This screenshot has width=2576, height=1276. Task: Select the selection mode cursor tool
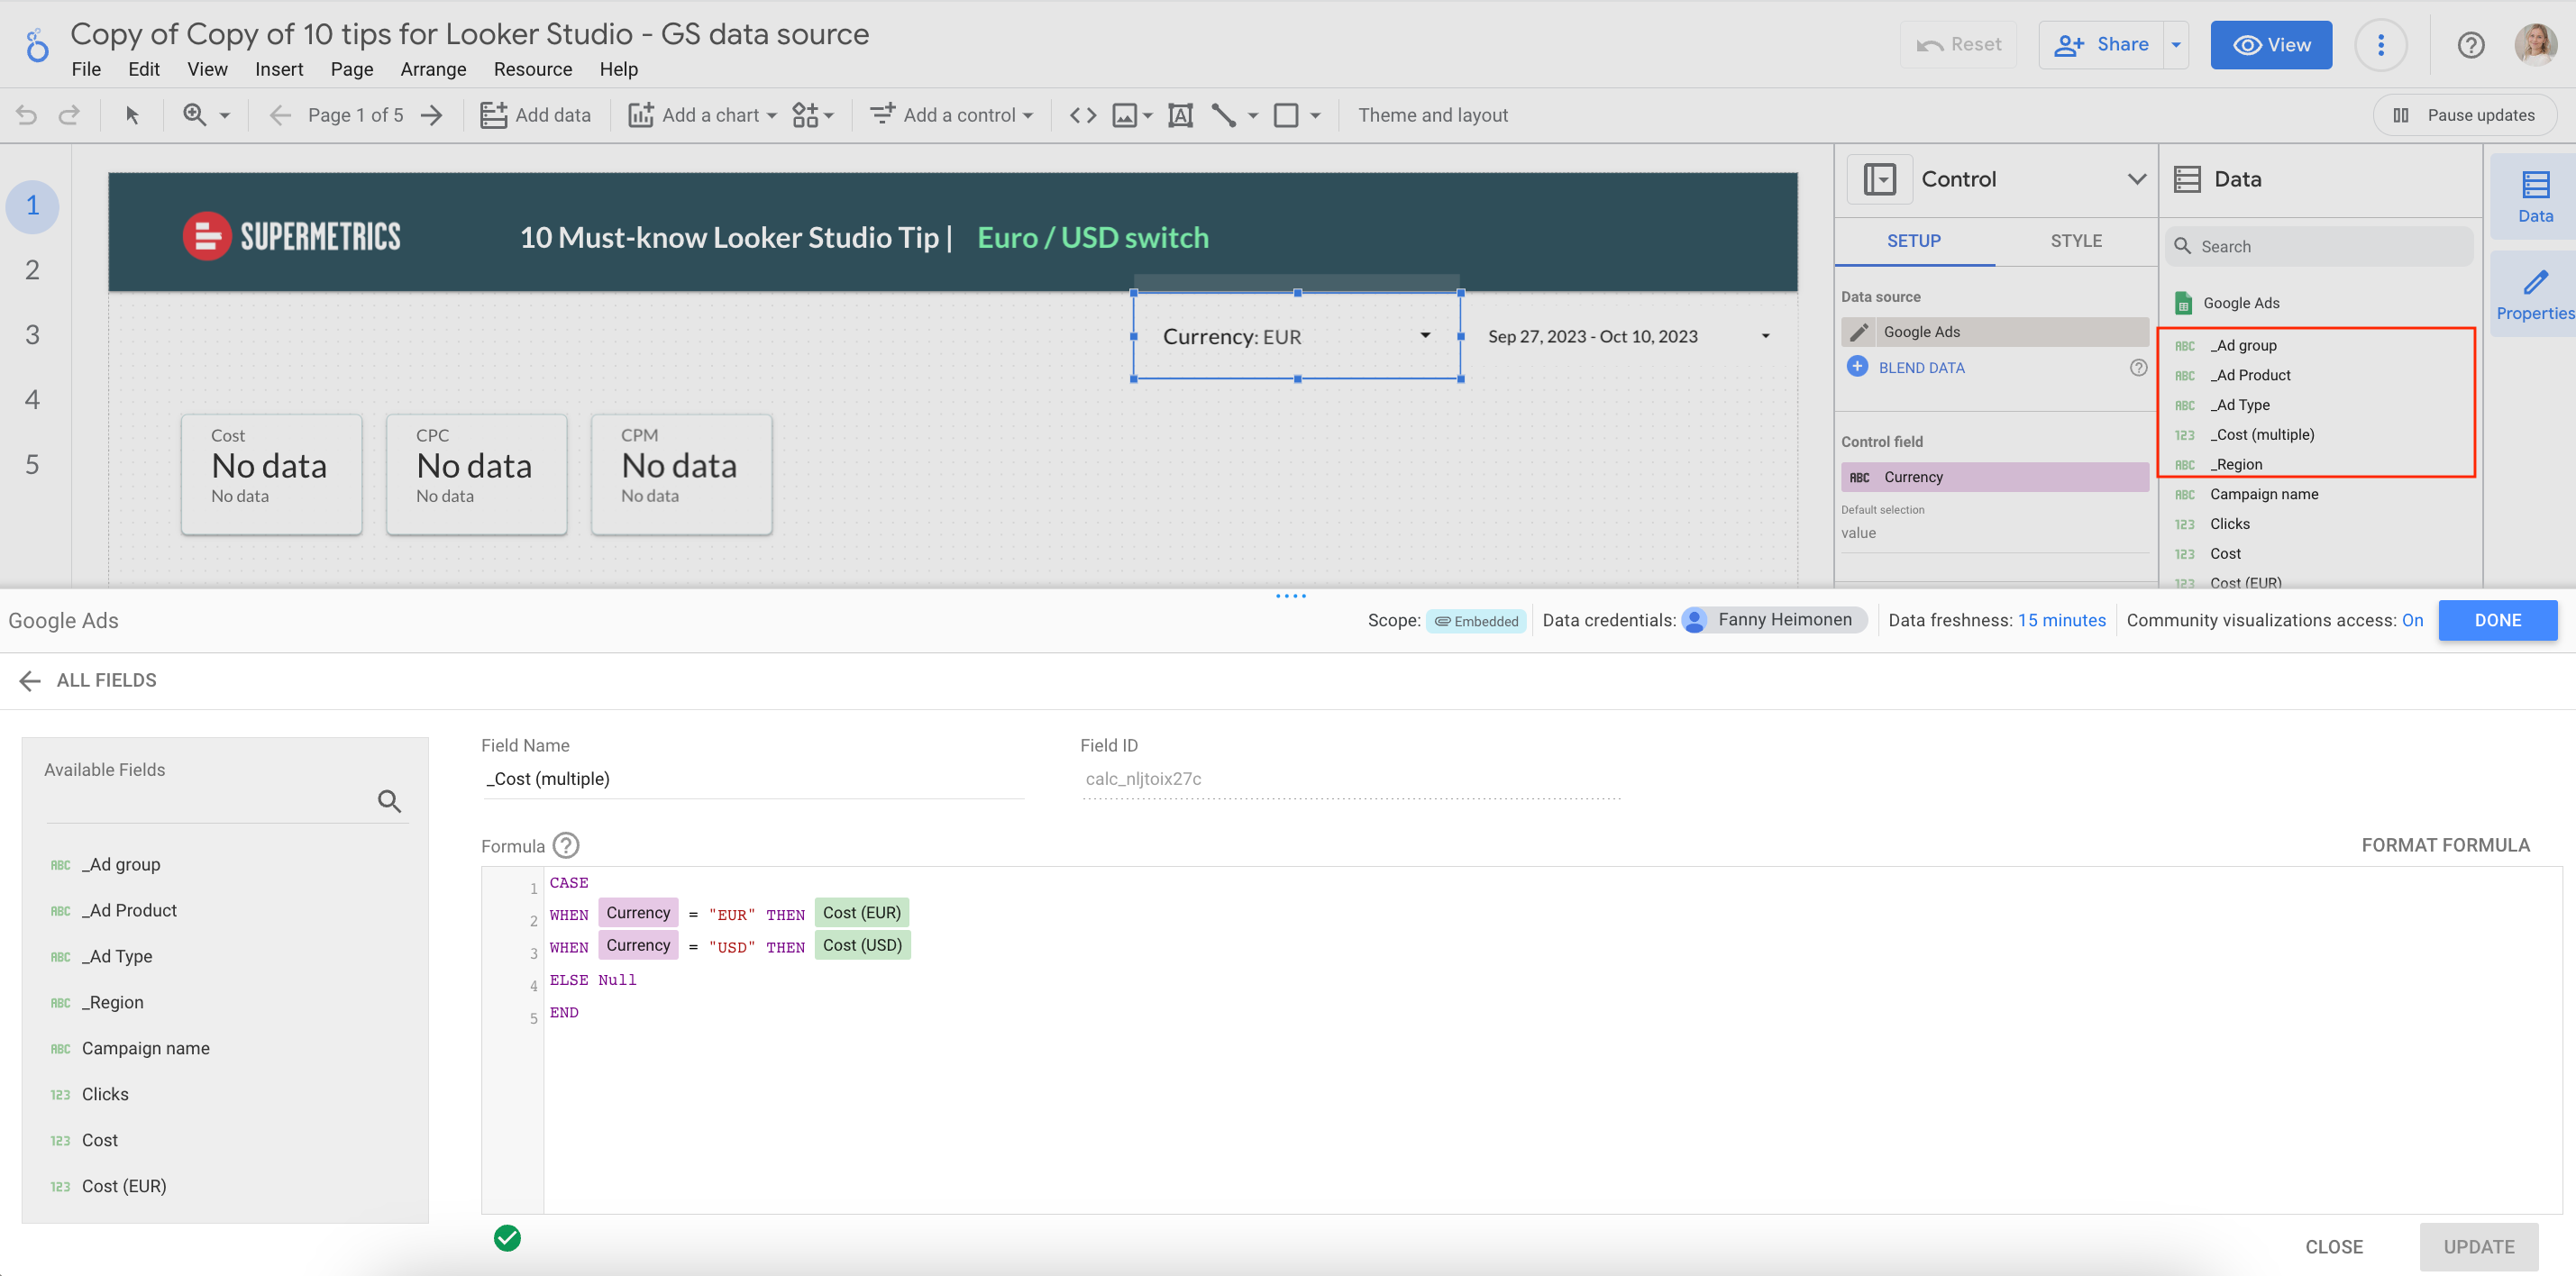point(132,115)
